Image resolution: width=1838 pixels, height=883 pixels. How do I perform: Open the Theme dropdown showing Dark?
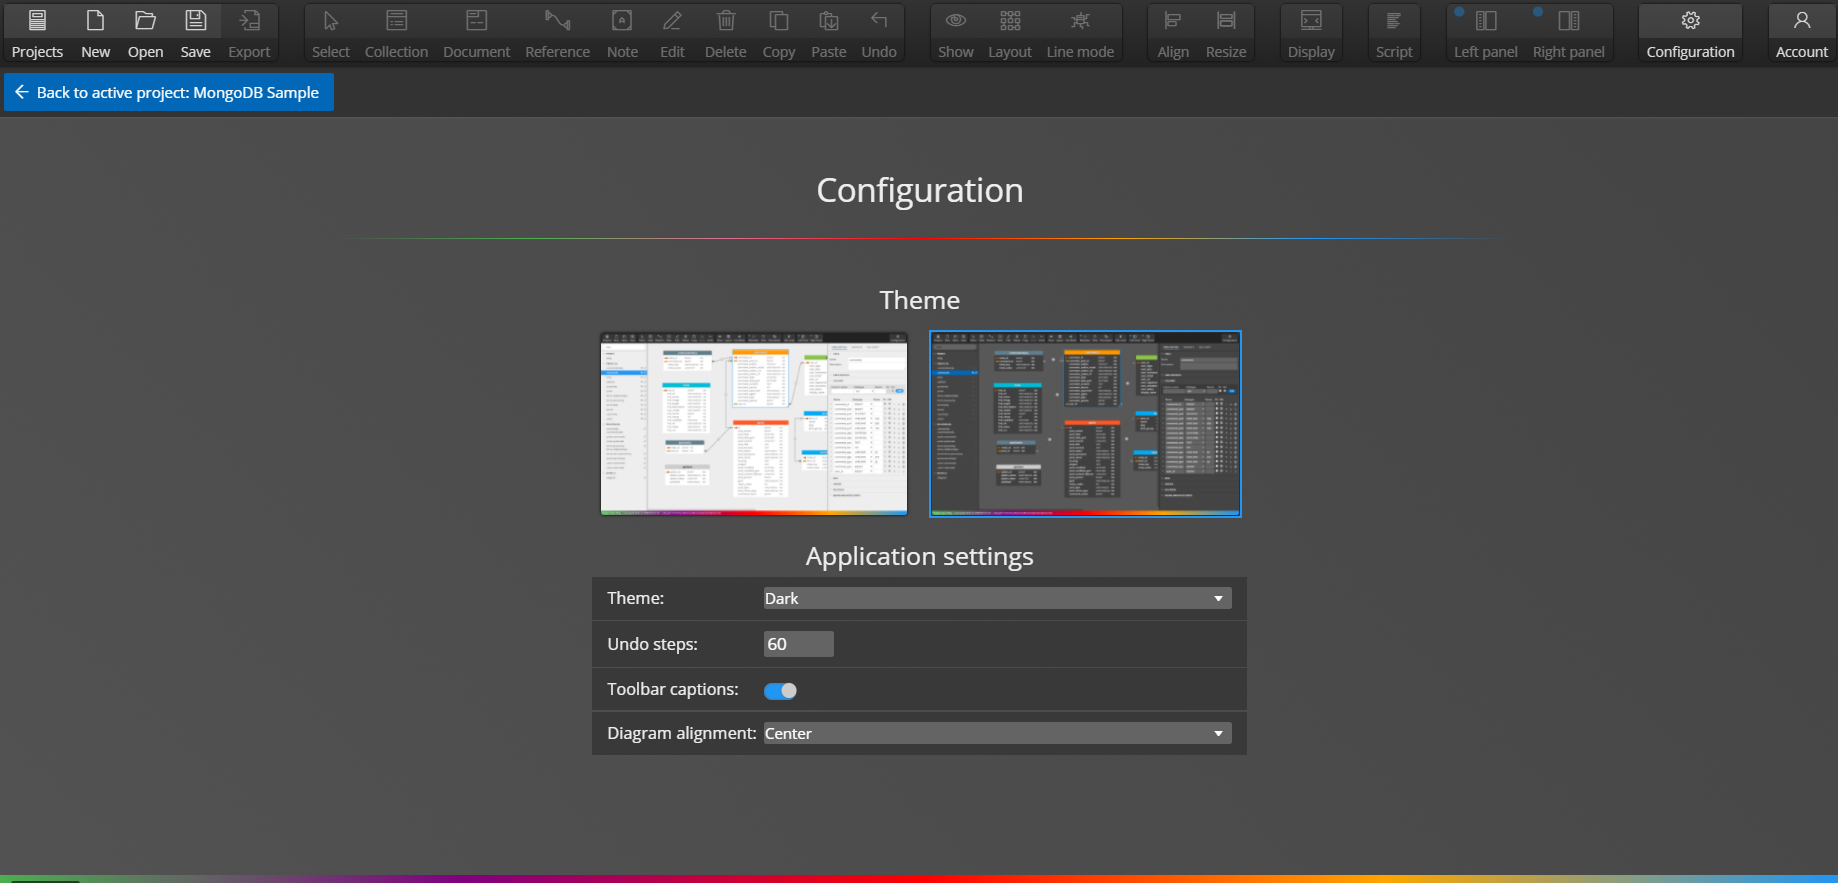pyautogui.click(x=997, y=598)
